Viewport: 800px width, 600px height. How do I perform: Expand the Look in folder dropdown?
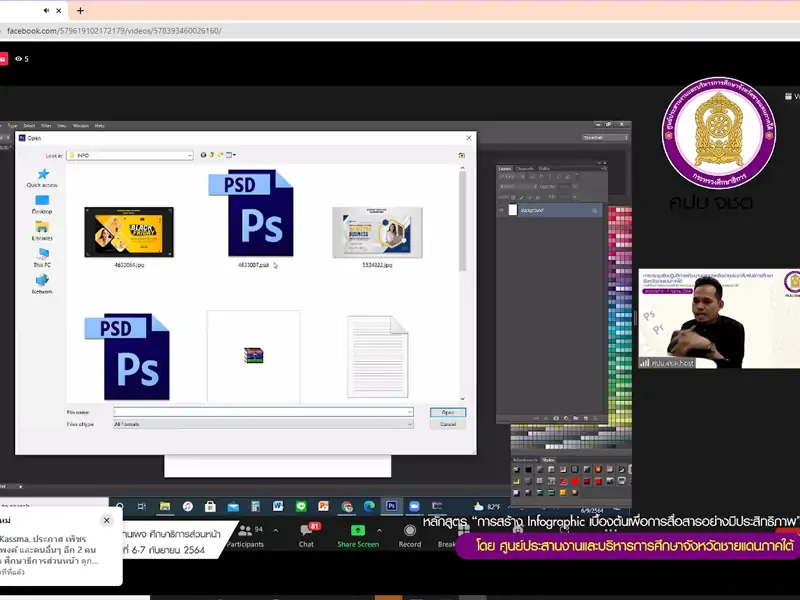point(189,155)
